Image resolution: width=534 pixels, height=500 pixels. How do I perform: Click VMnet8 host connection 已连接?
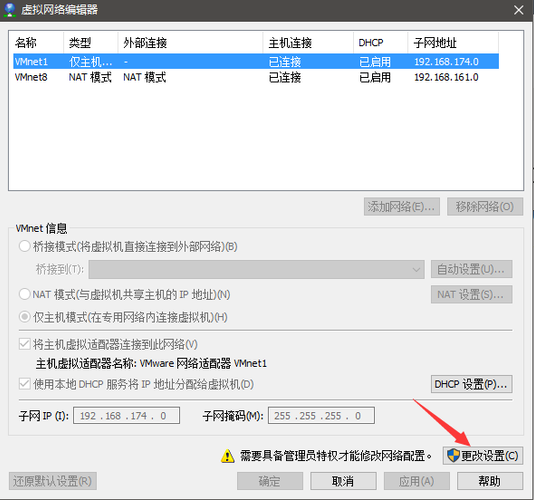coord(285,77)
